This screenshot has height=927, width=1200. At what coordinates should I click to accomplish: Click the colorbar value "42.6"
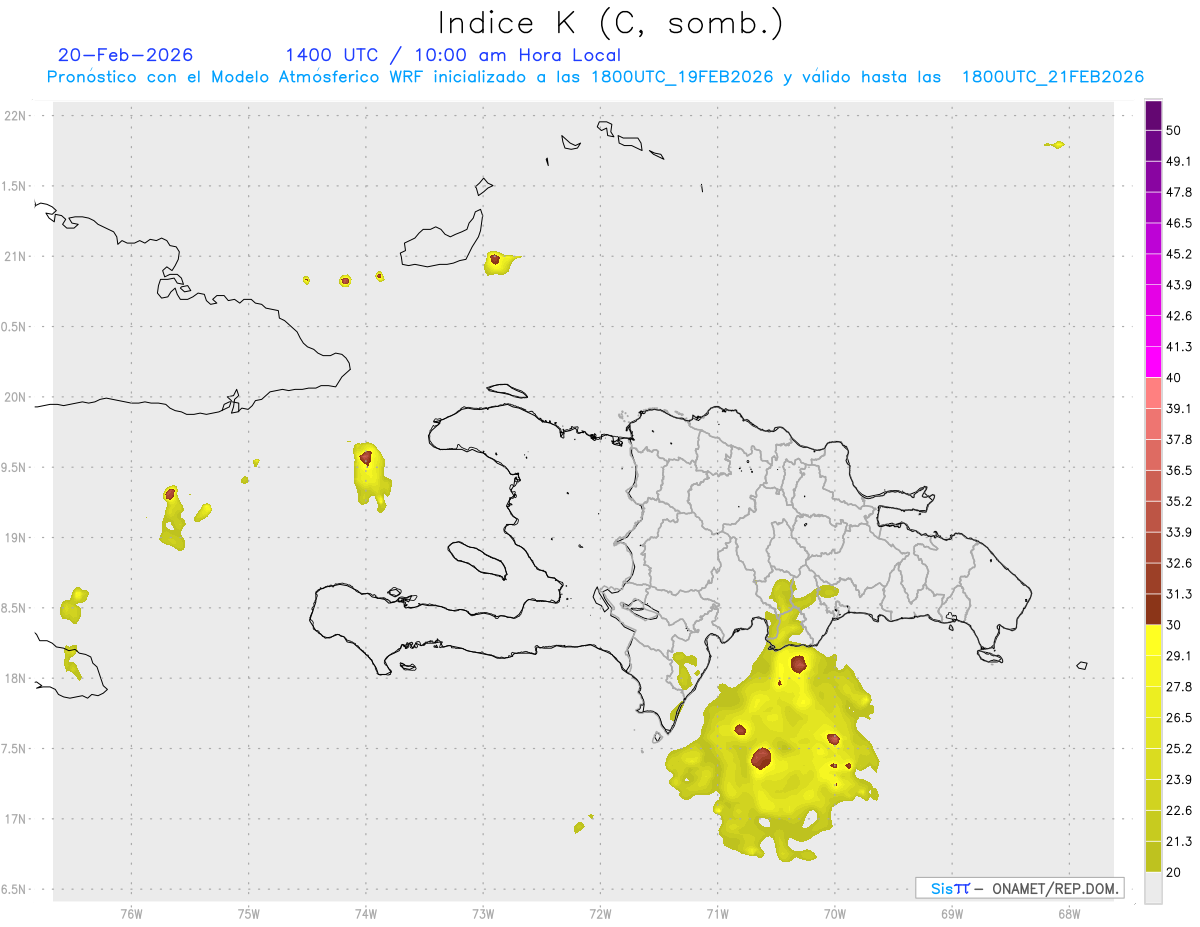tap(1178, 316)
